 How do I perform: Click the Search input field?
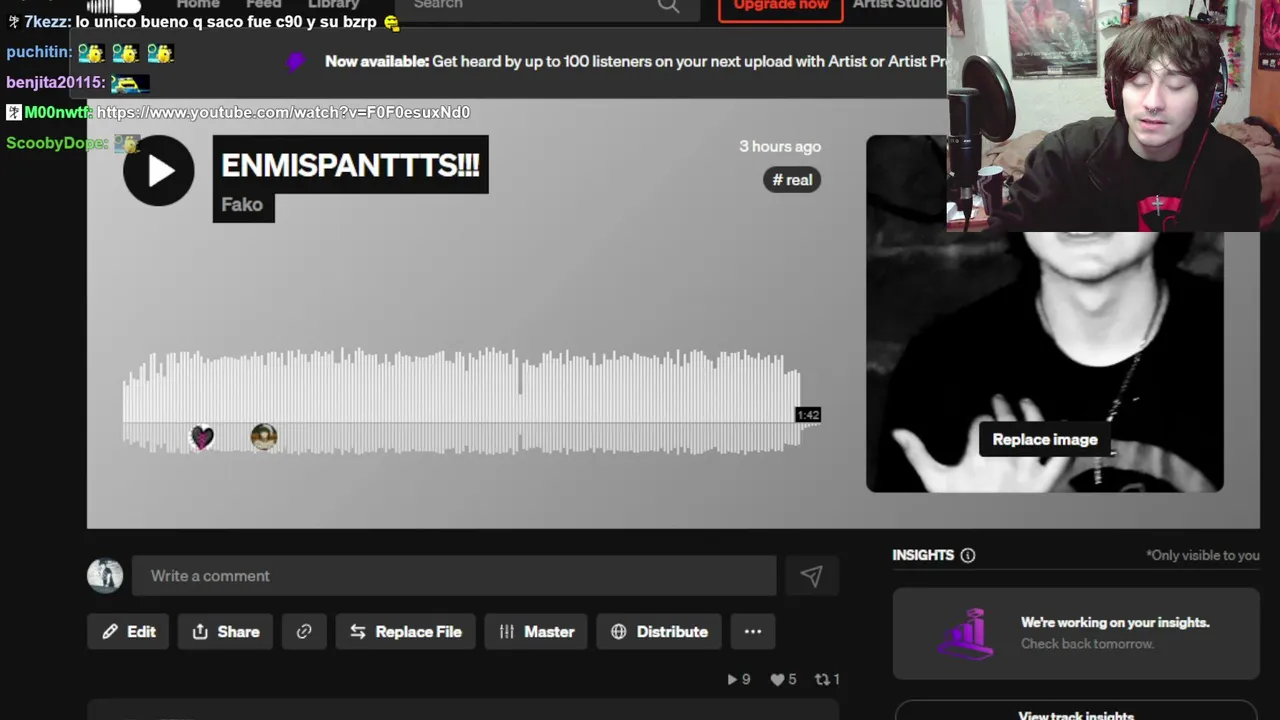[548, 8]
